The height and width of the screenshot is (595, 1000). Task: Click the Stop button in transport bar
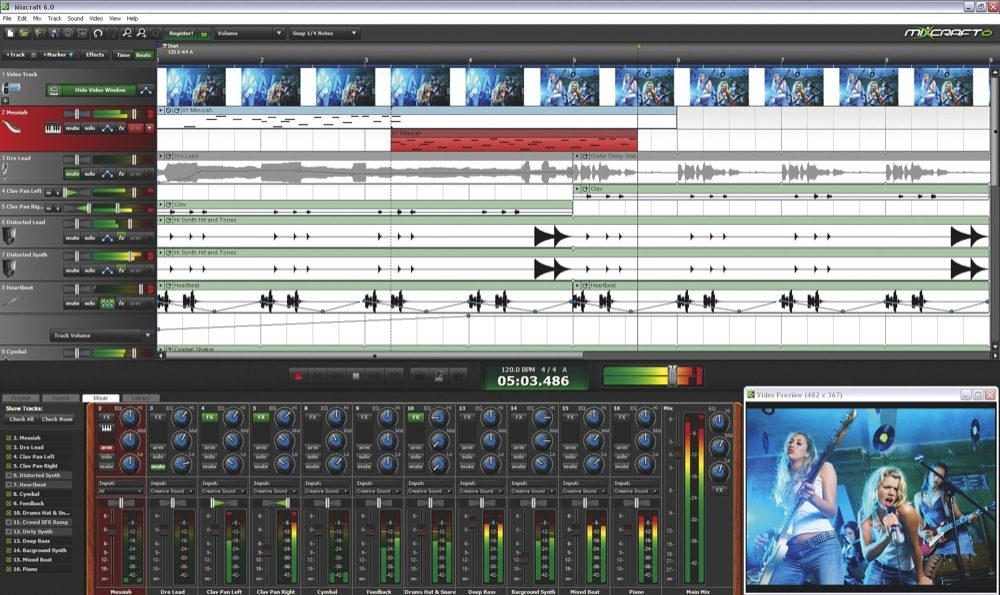click(356, 376)
